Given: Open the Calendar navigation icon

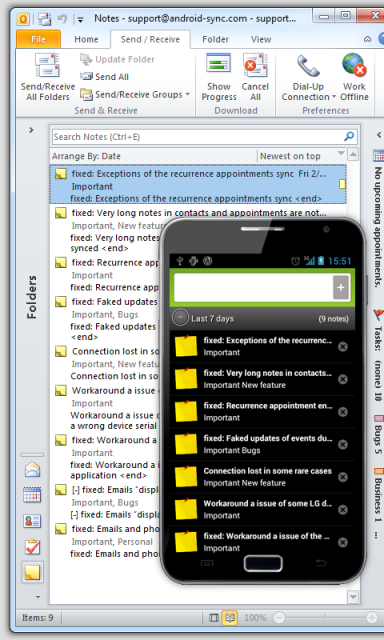Looking at the screenshot, I should point(32,495).
